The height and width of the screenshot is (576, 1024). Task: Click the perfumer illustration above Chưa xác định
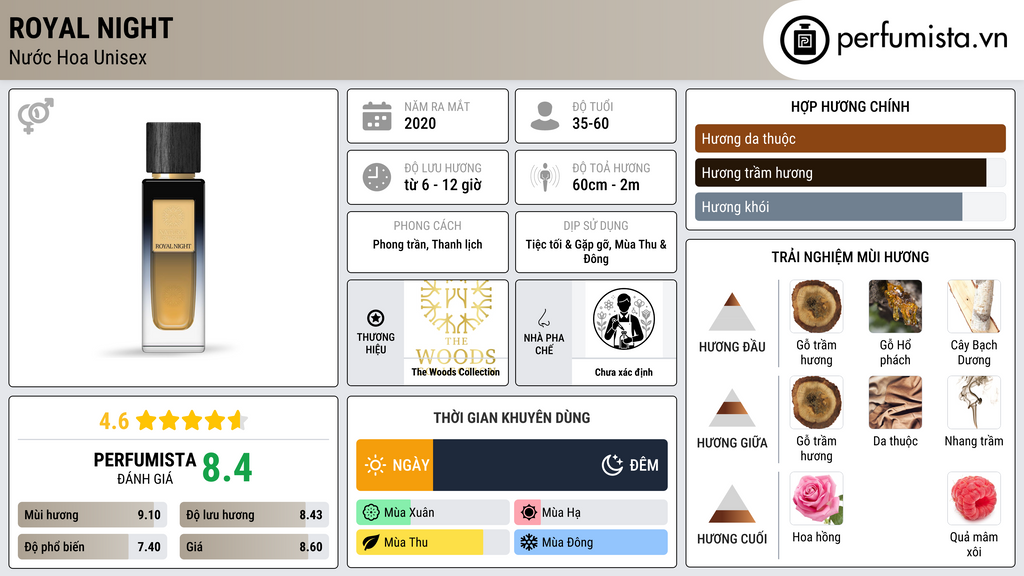[x=624, y=319]
